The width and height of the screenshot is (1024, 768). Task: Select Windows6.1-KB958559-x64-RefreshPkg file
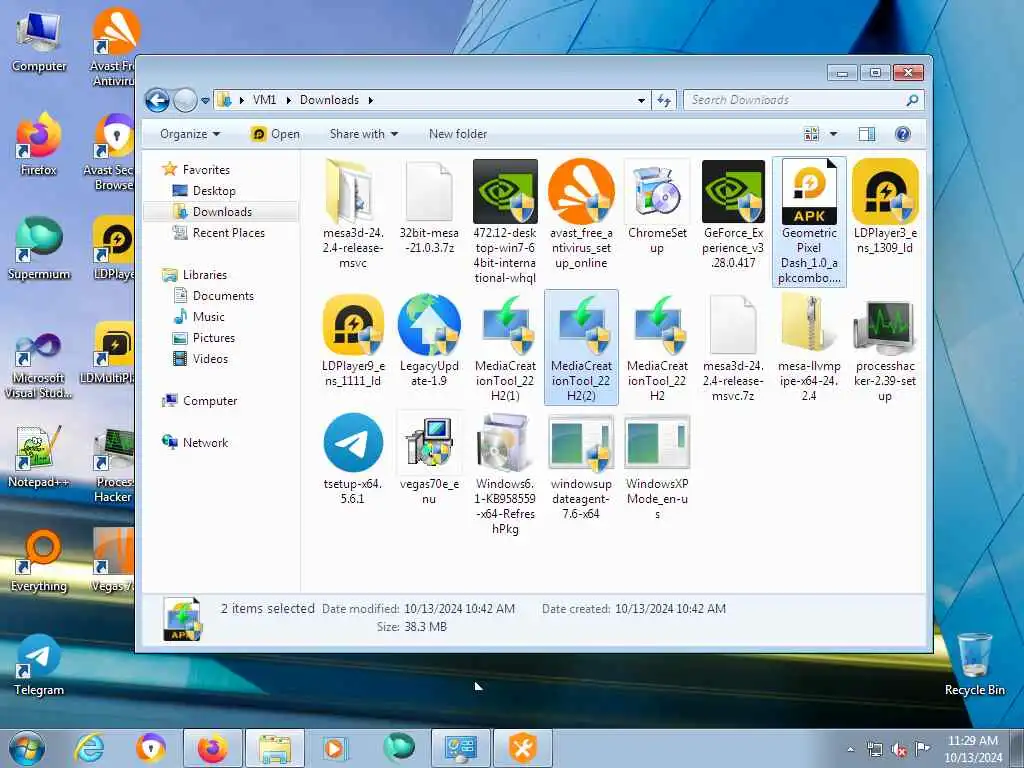click(x=505, y=474)
